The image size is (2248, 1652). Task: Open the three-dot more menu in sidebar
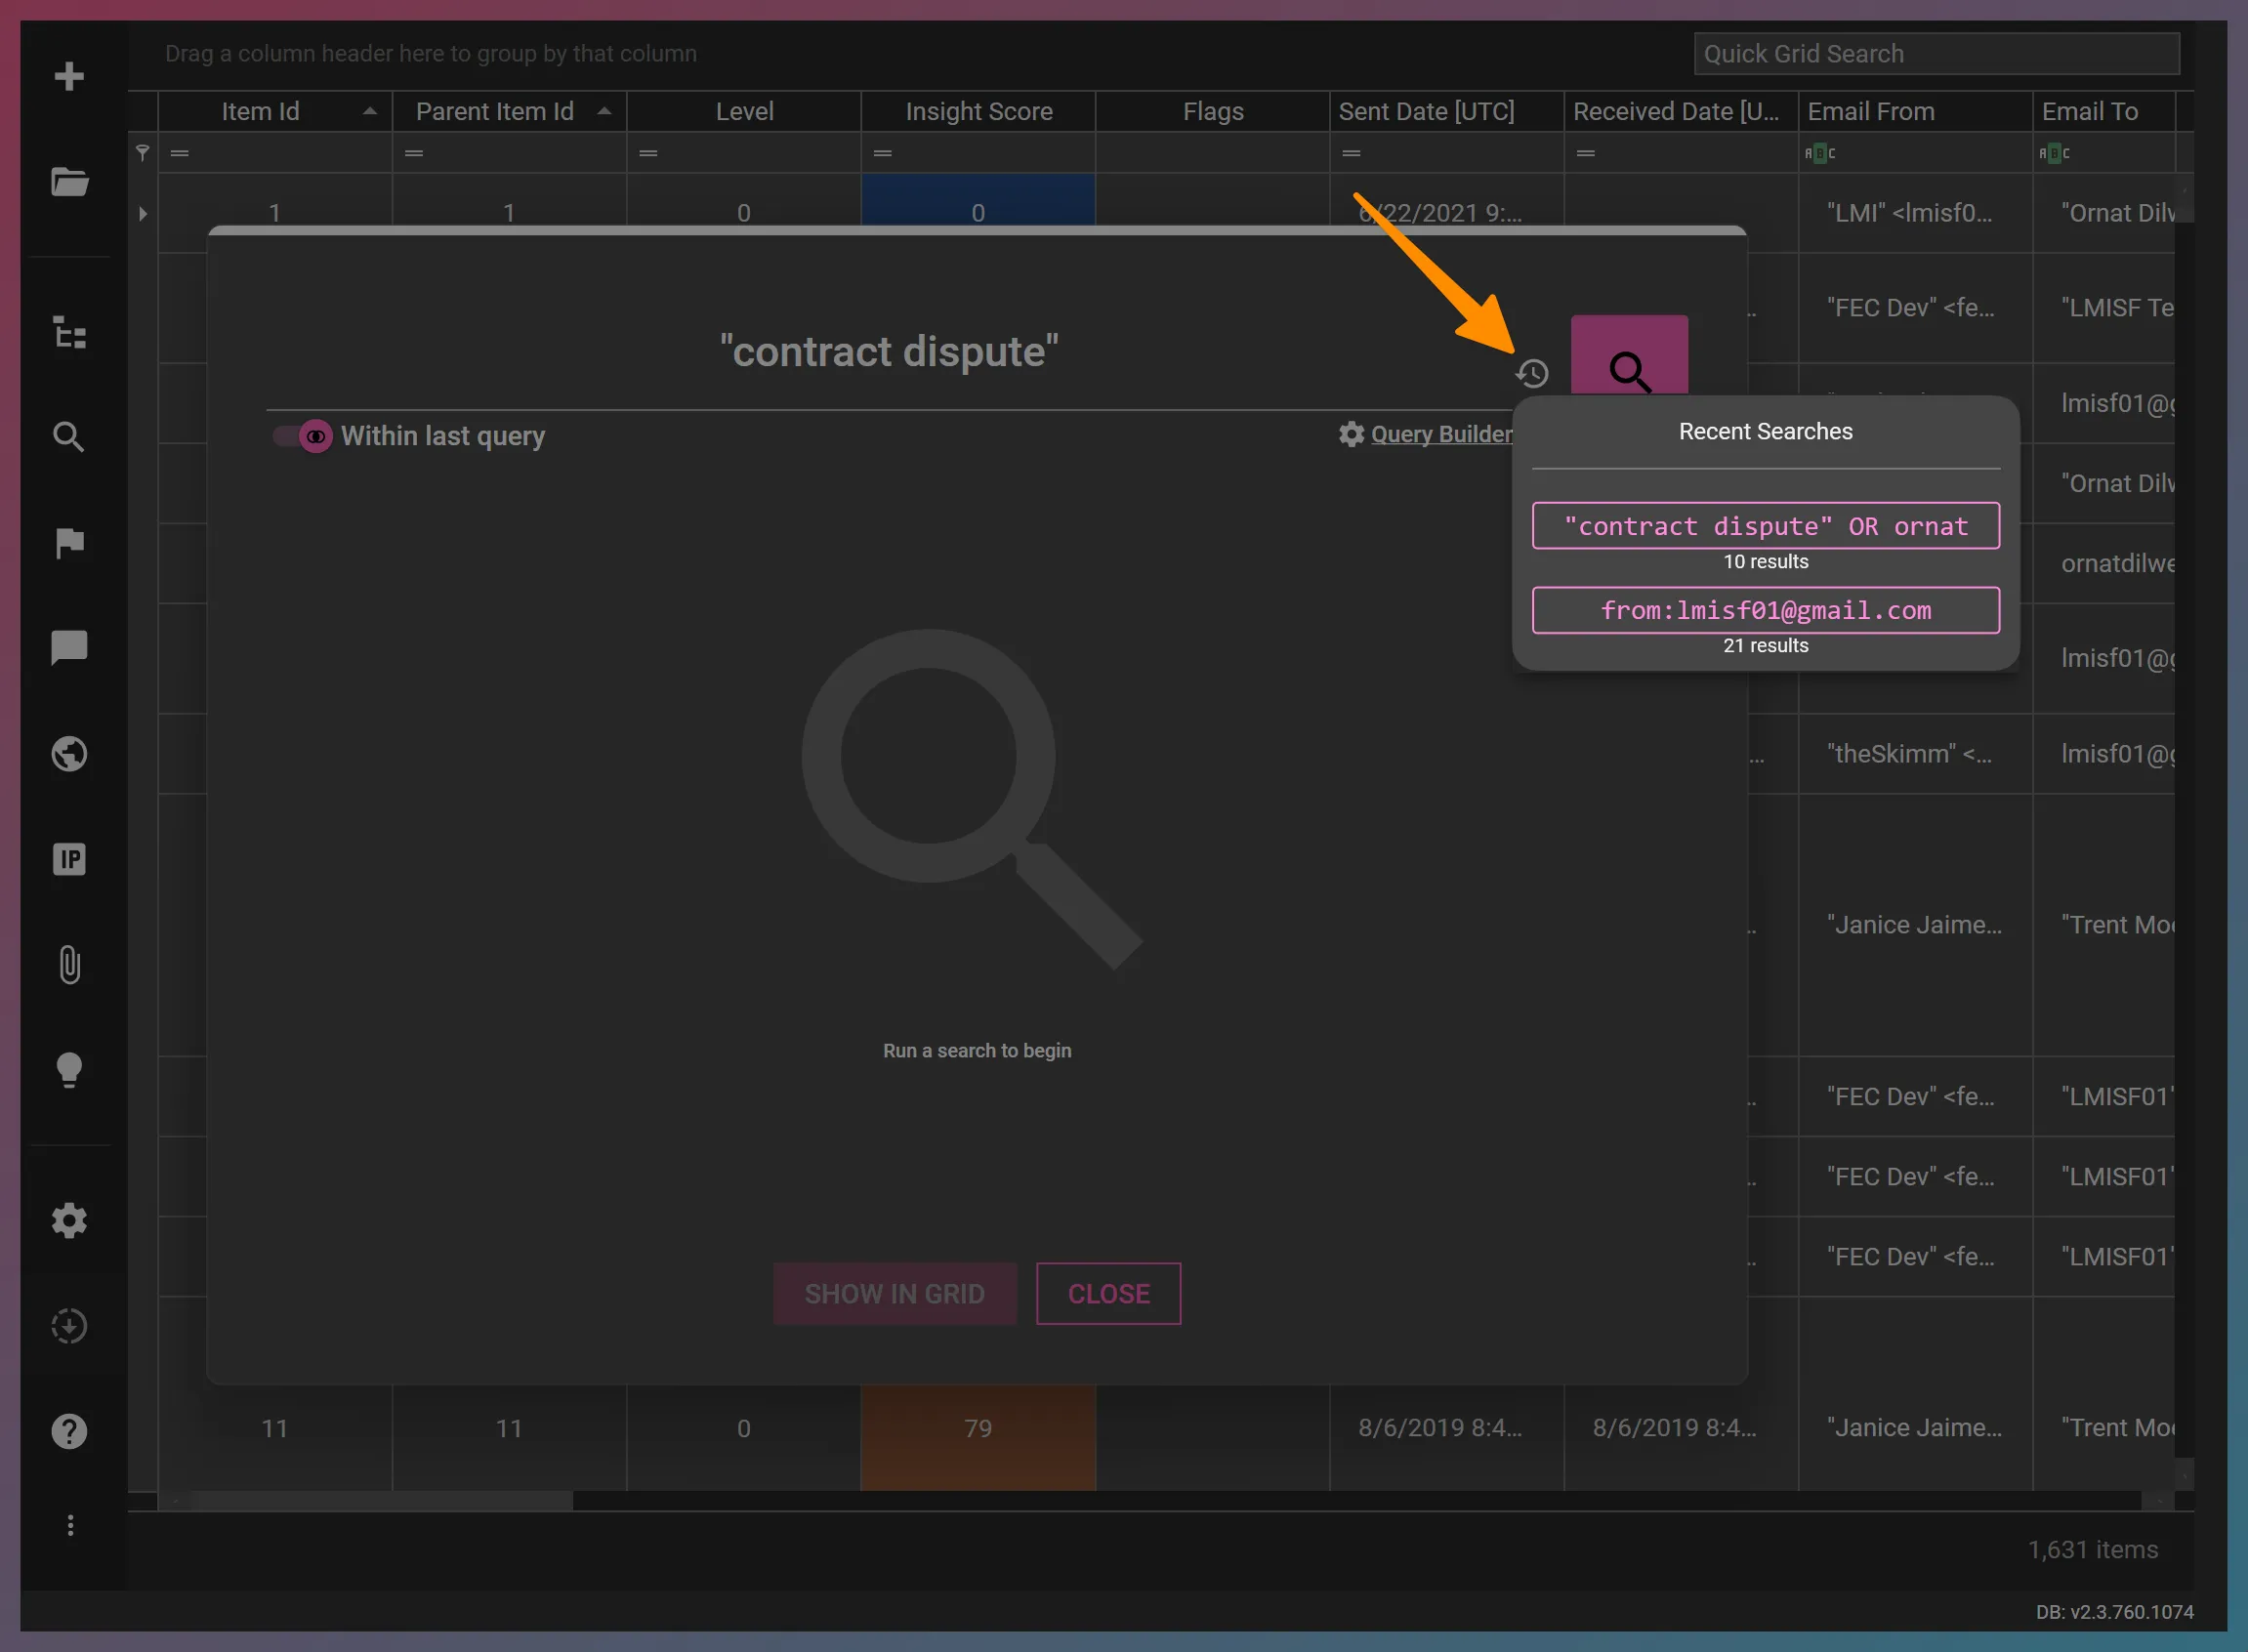[69, 1525]
